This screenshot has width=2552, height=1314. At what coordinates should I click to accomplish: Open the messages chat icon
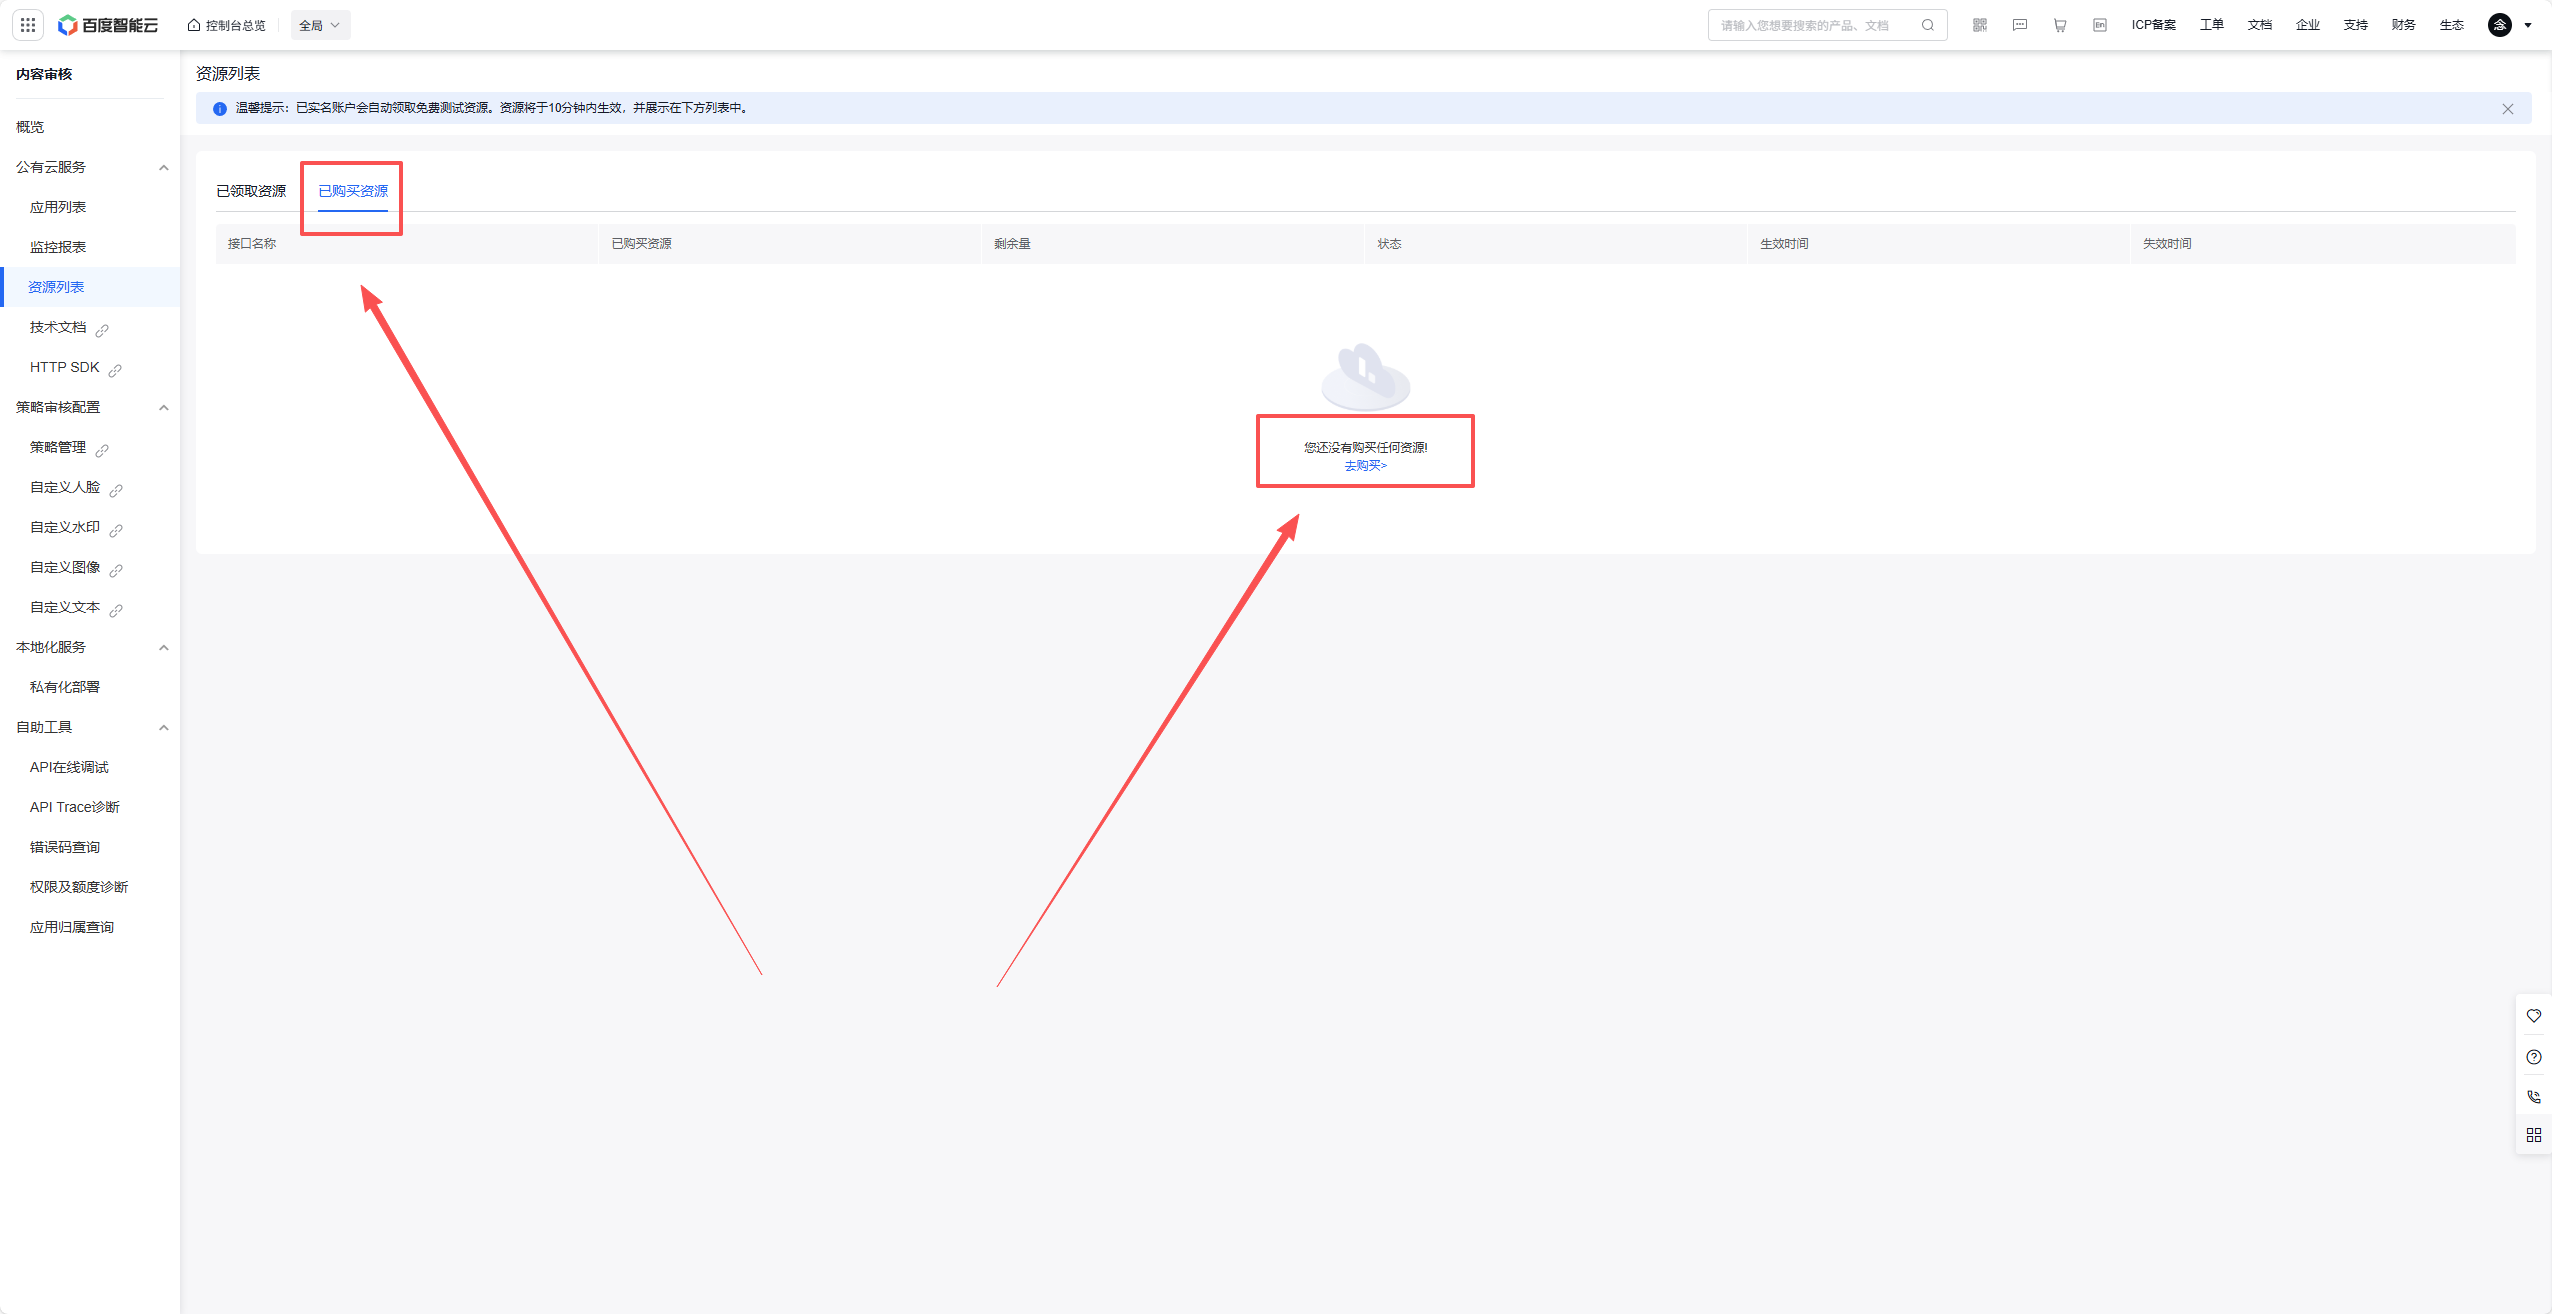click(x=2019, y=25)
